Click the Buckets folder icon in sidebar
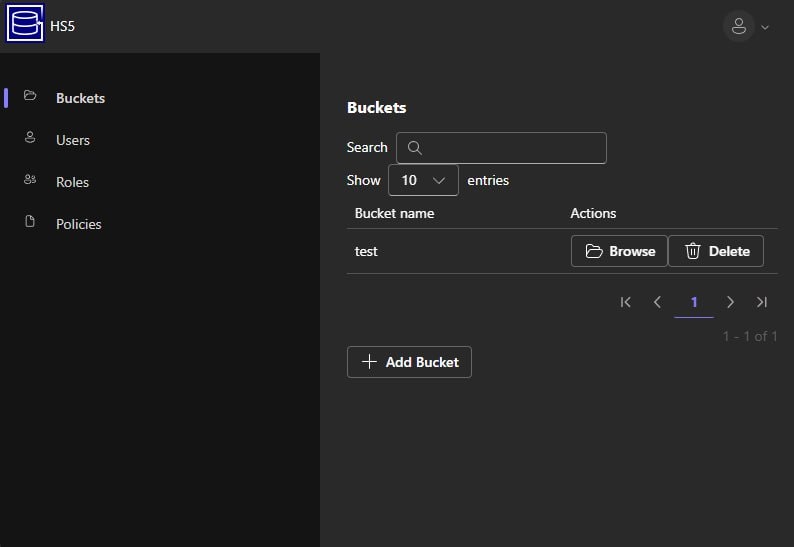This screenshot has height=547, width=794. 30,95
